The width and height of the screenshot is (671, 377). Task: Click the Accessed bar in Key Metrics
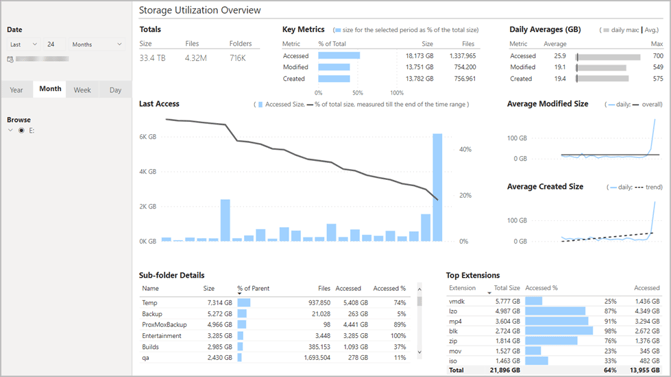(339, 56)
